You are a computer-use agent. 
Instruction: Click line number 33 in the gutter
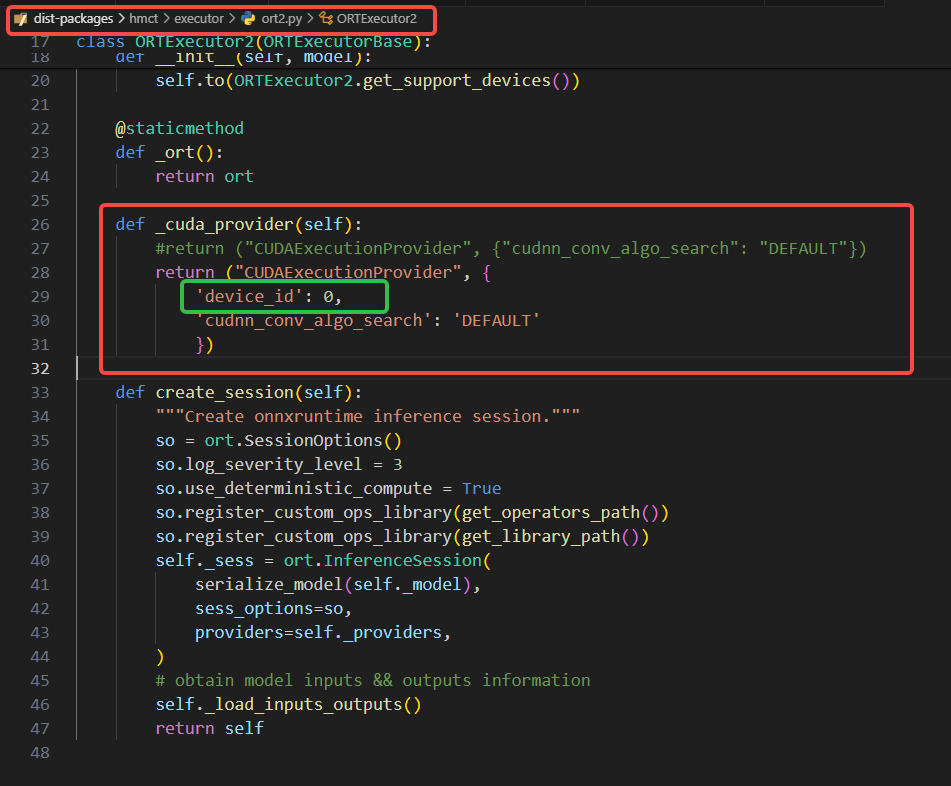(x=39, y=392)
